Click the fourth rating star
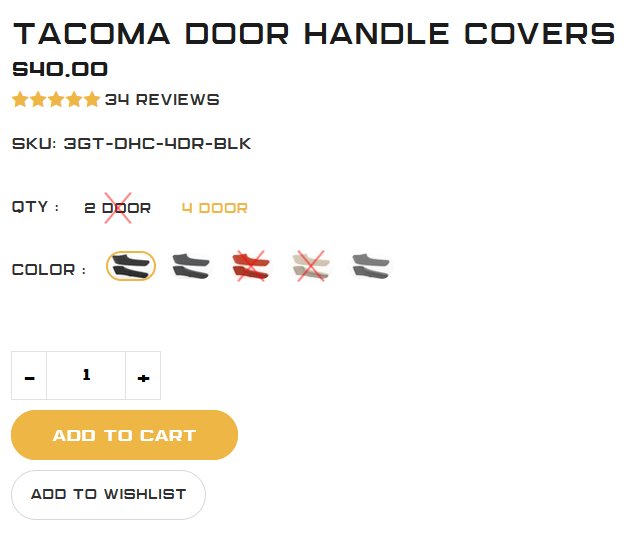Screen dimensions: 626x537 click(74, 99)
